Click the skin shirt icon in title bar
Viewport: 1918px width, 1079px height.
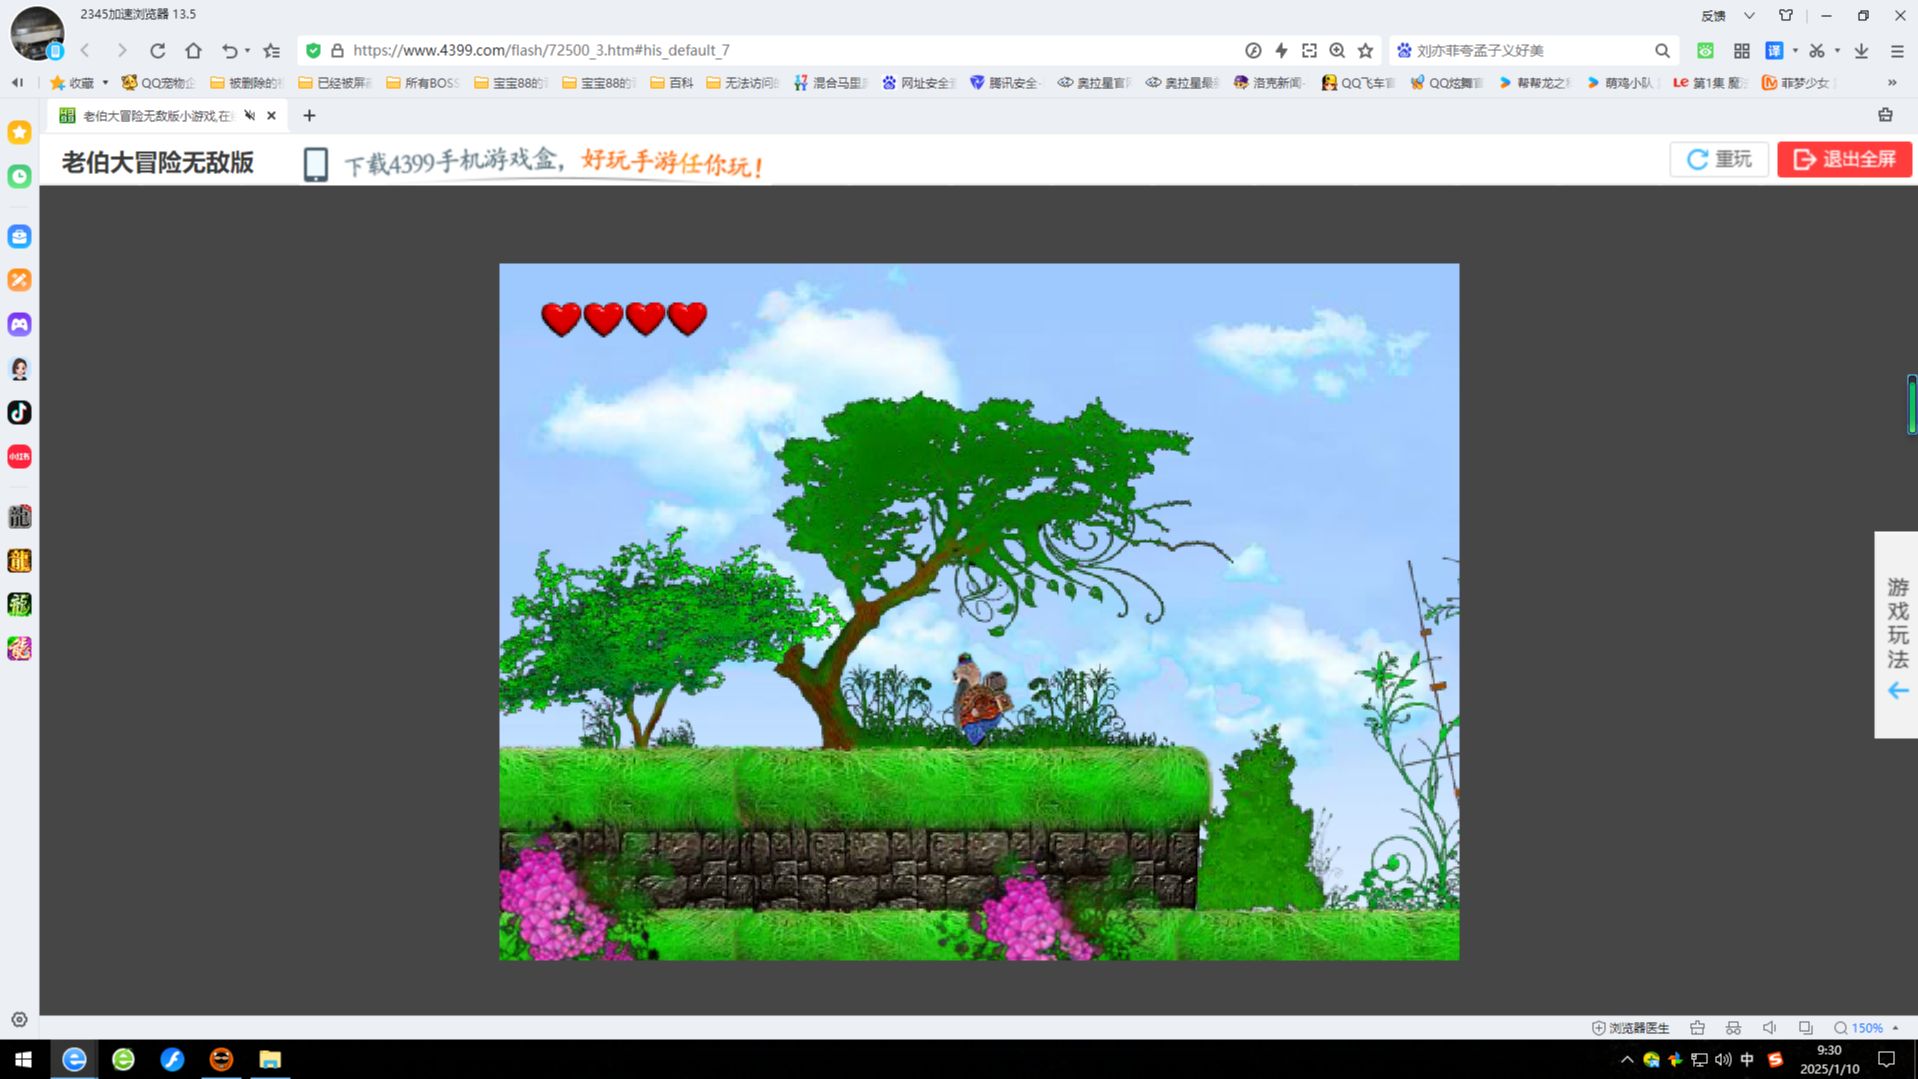click(x=1786, y=15)
